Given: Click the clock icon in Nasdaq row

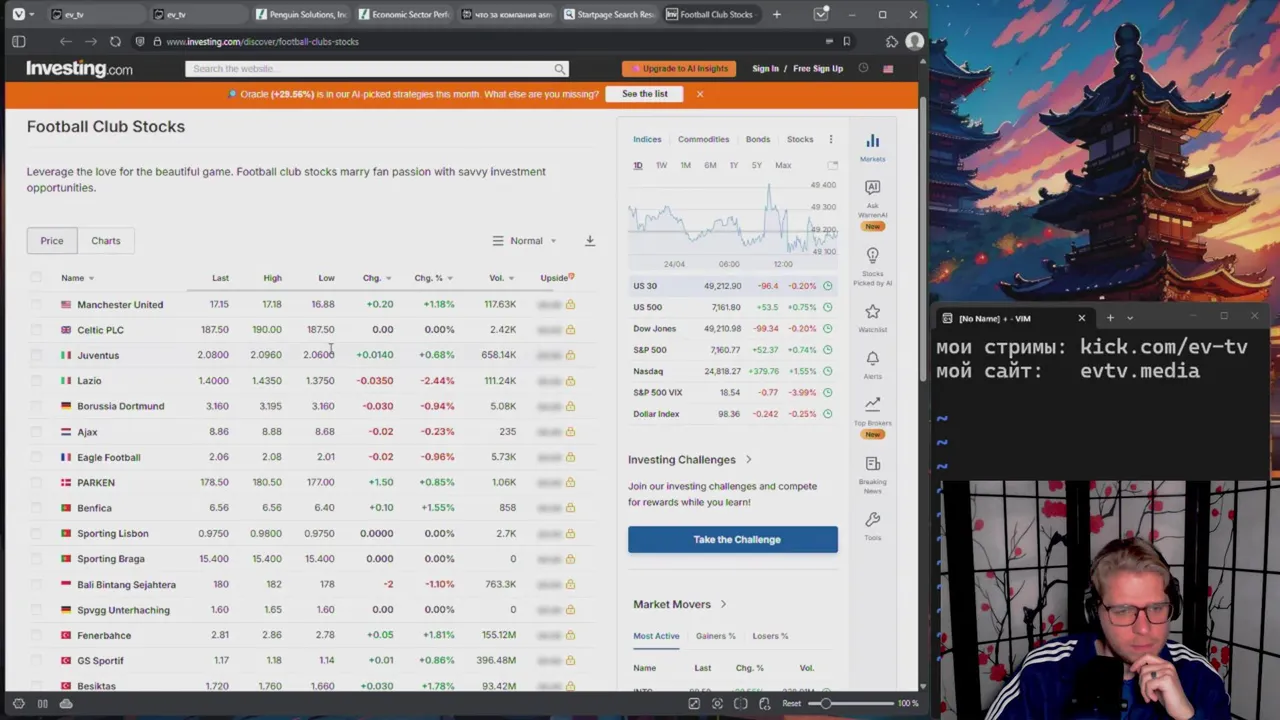Looking at the screenshot, I should click(827, 371).
